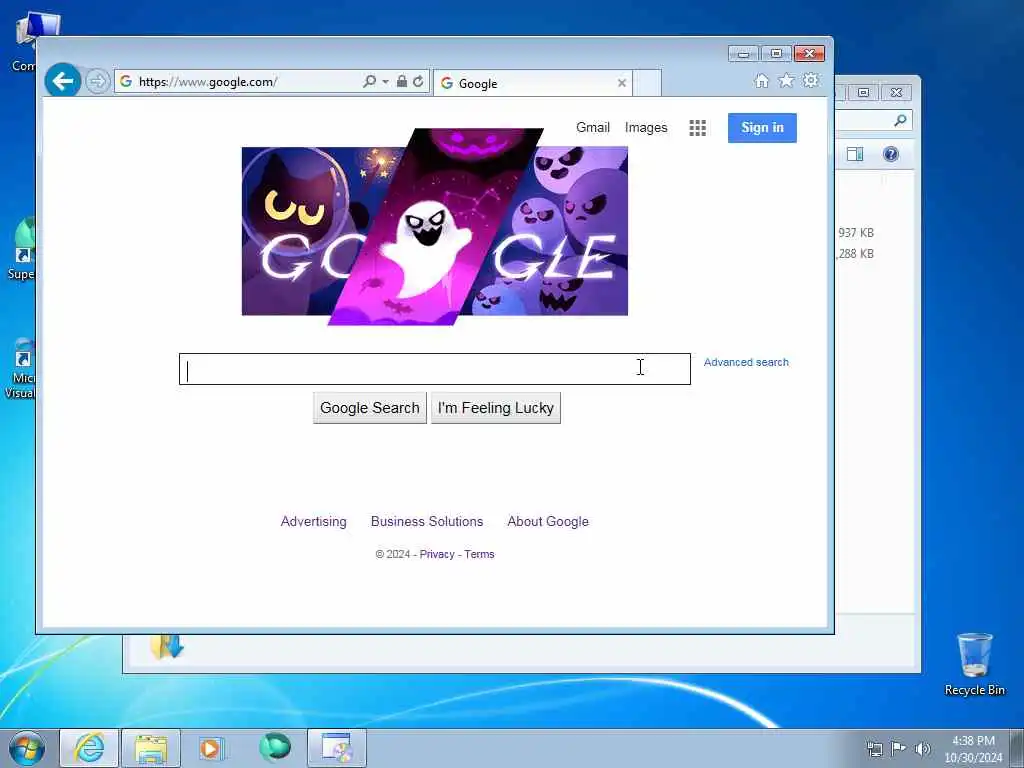Open the Business Solutions link
Screen dimensions: 1024x768
[x=427, y=521]
